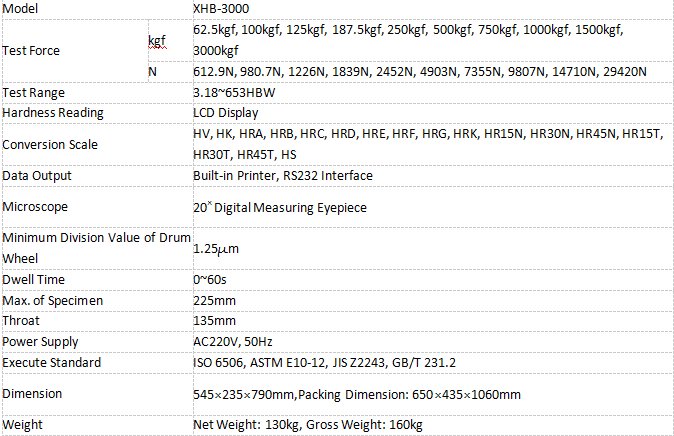Click the Dwell Time 0~60s value
The image size is (674, 436).
[212, 280]
